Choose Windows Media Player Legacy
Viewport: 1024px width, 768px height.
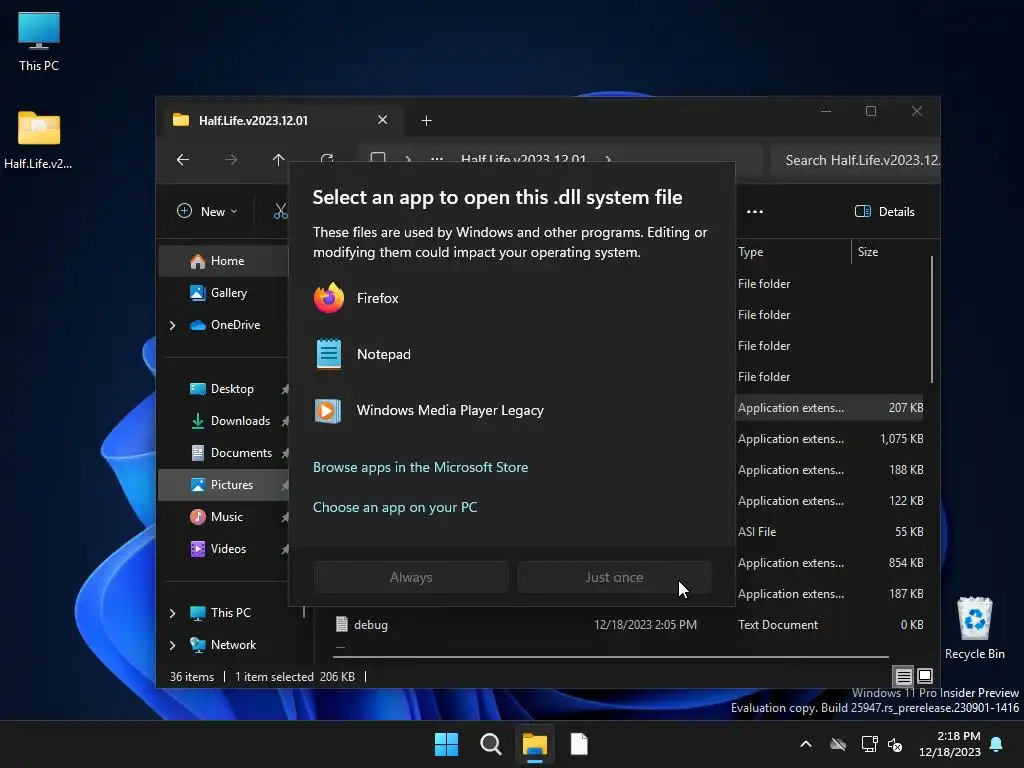[x=511, y=411]
